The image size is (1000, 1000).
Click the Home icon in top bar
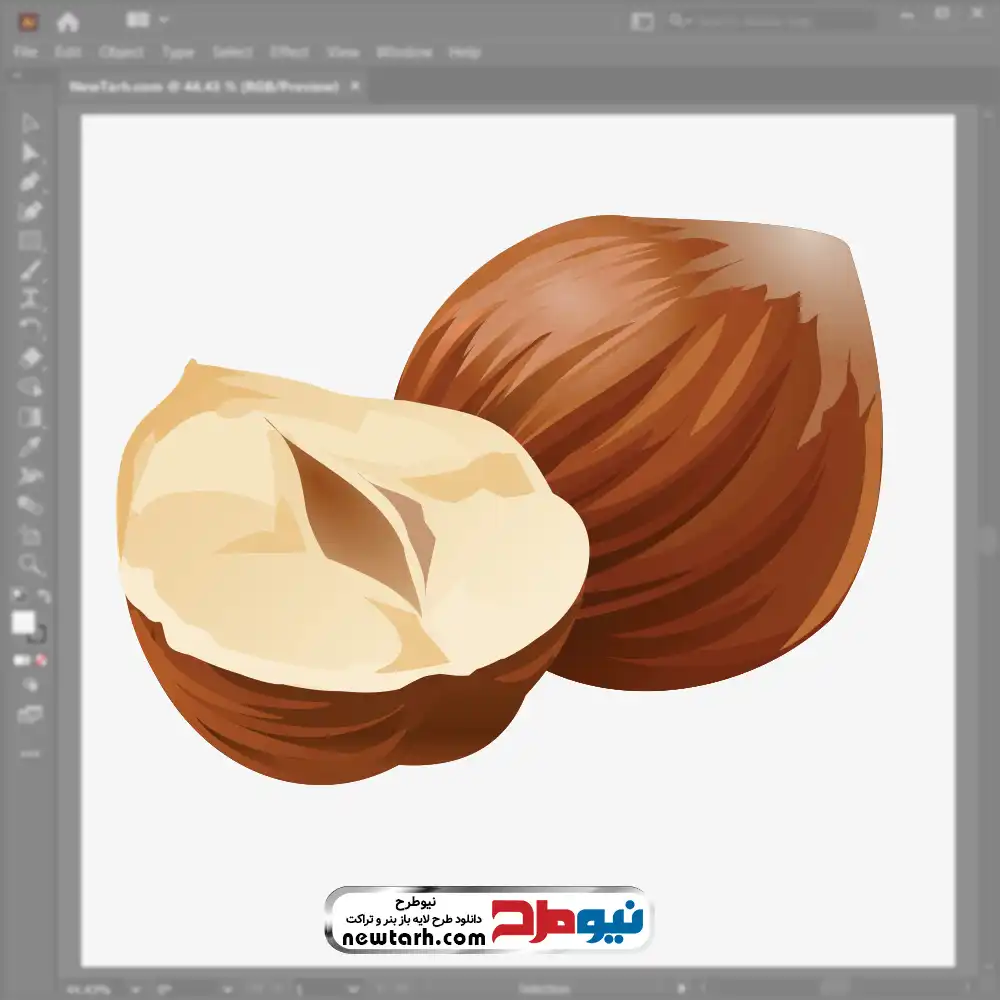pos(68,20)
